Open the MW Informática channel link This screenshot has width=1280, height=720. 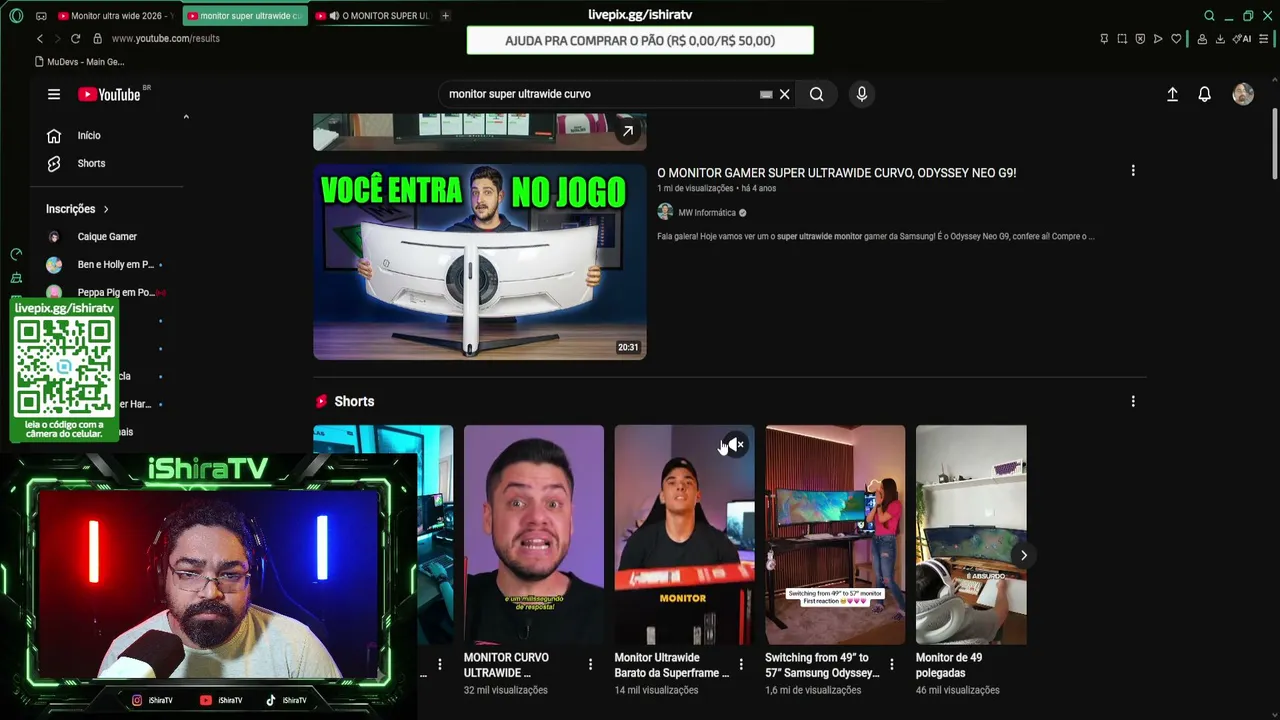(x=706, y=212)
